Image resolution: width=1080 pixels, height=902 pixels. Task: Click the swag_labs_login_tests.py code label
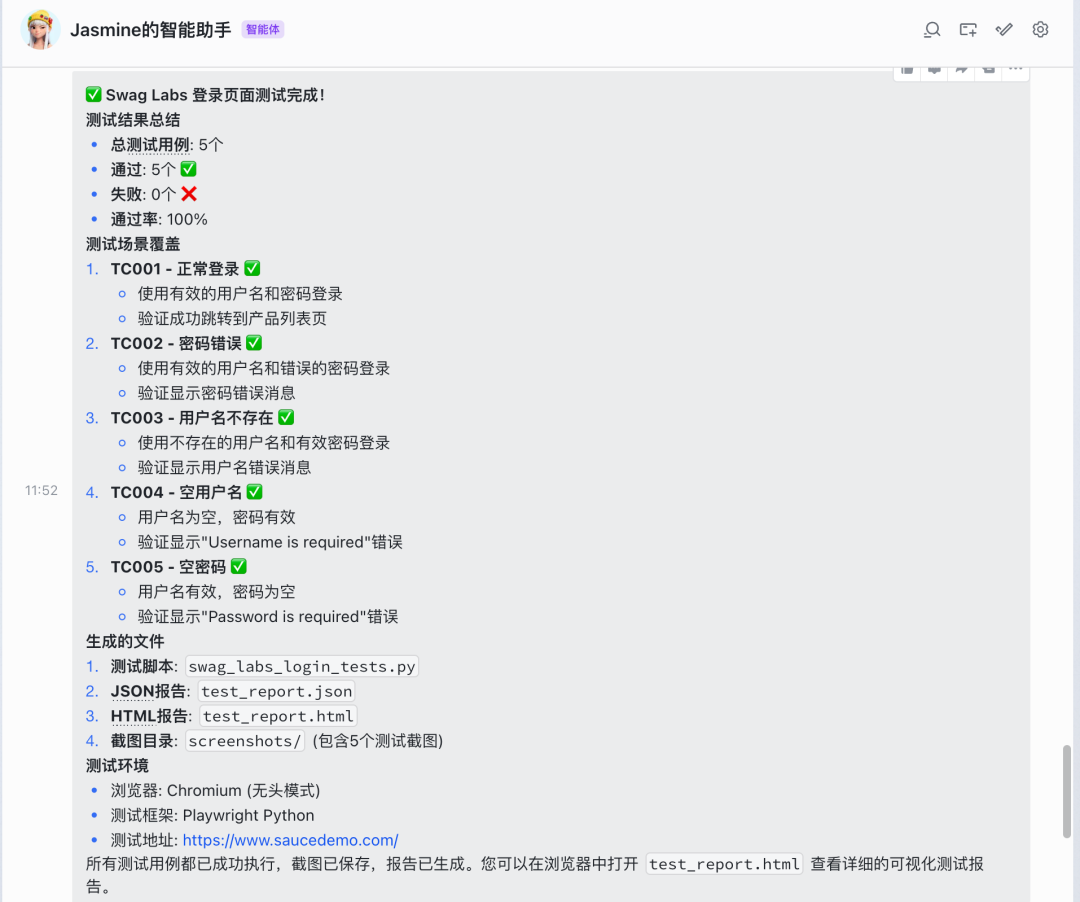click(x=302, y=667)
